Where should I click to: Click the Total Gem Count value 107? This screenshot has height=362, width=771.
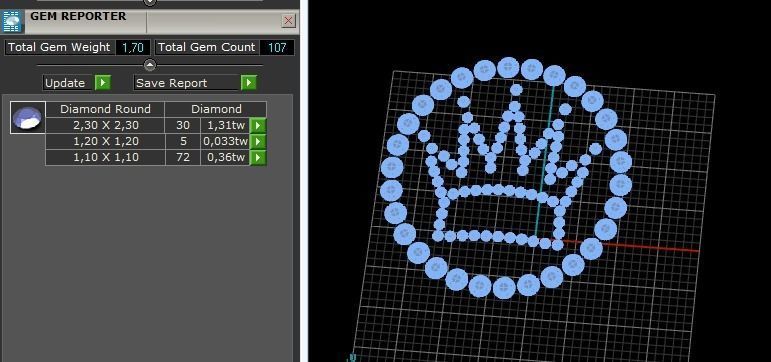click(x=277, y=48)
